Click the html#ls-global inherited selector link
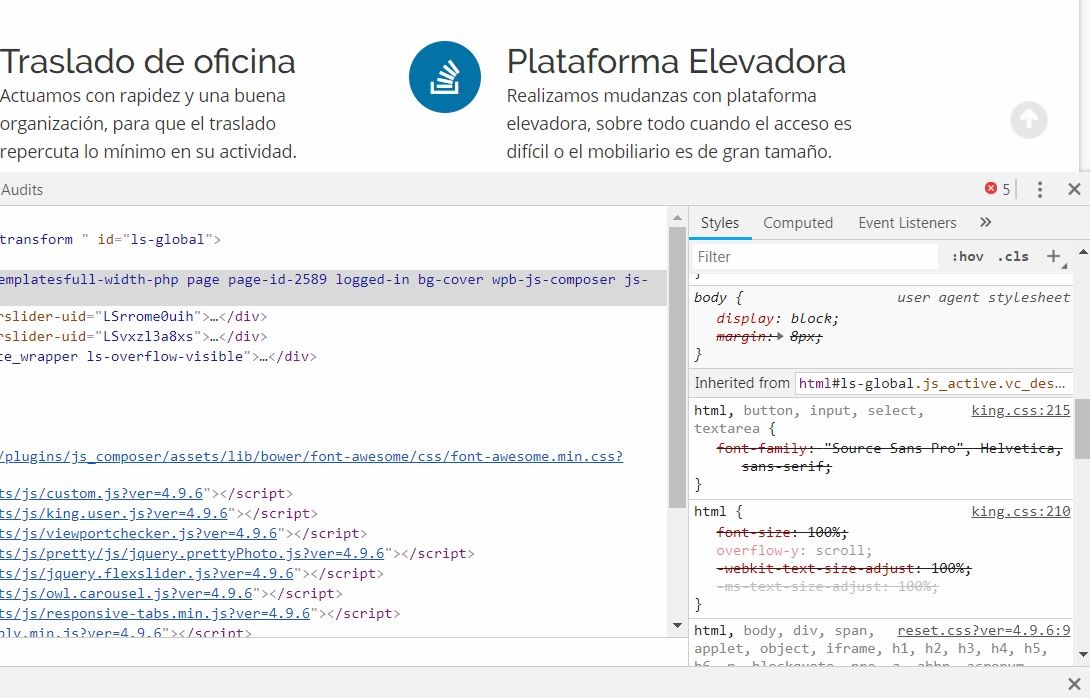The width and height of the screenshot is (1090, 698). (932, 383)
